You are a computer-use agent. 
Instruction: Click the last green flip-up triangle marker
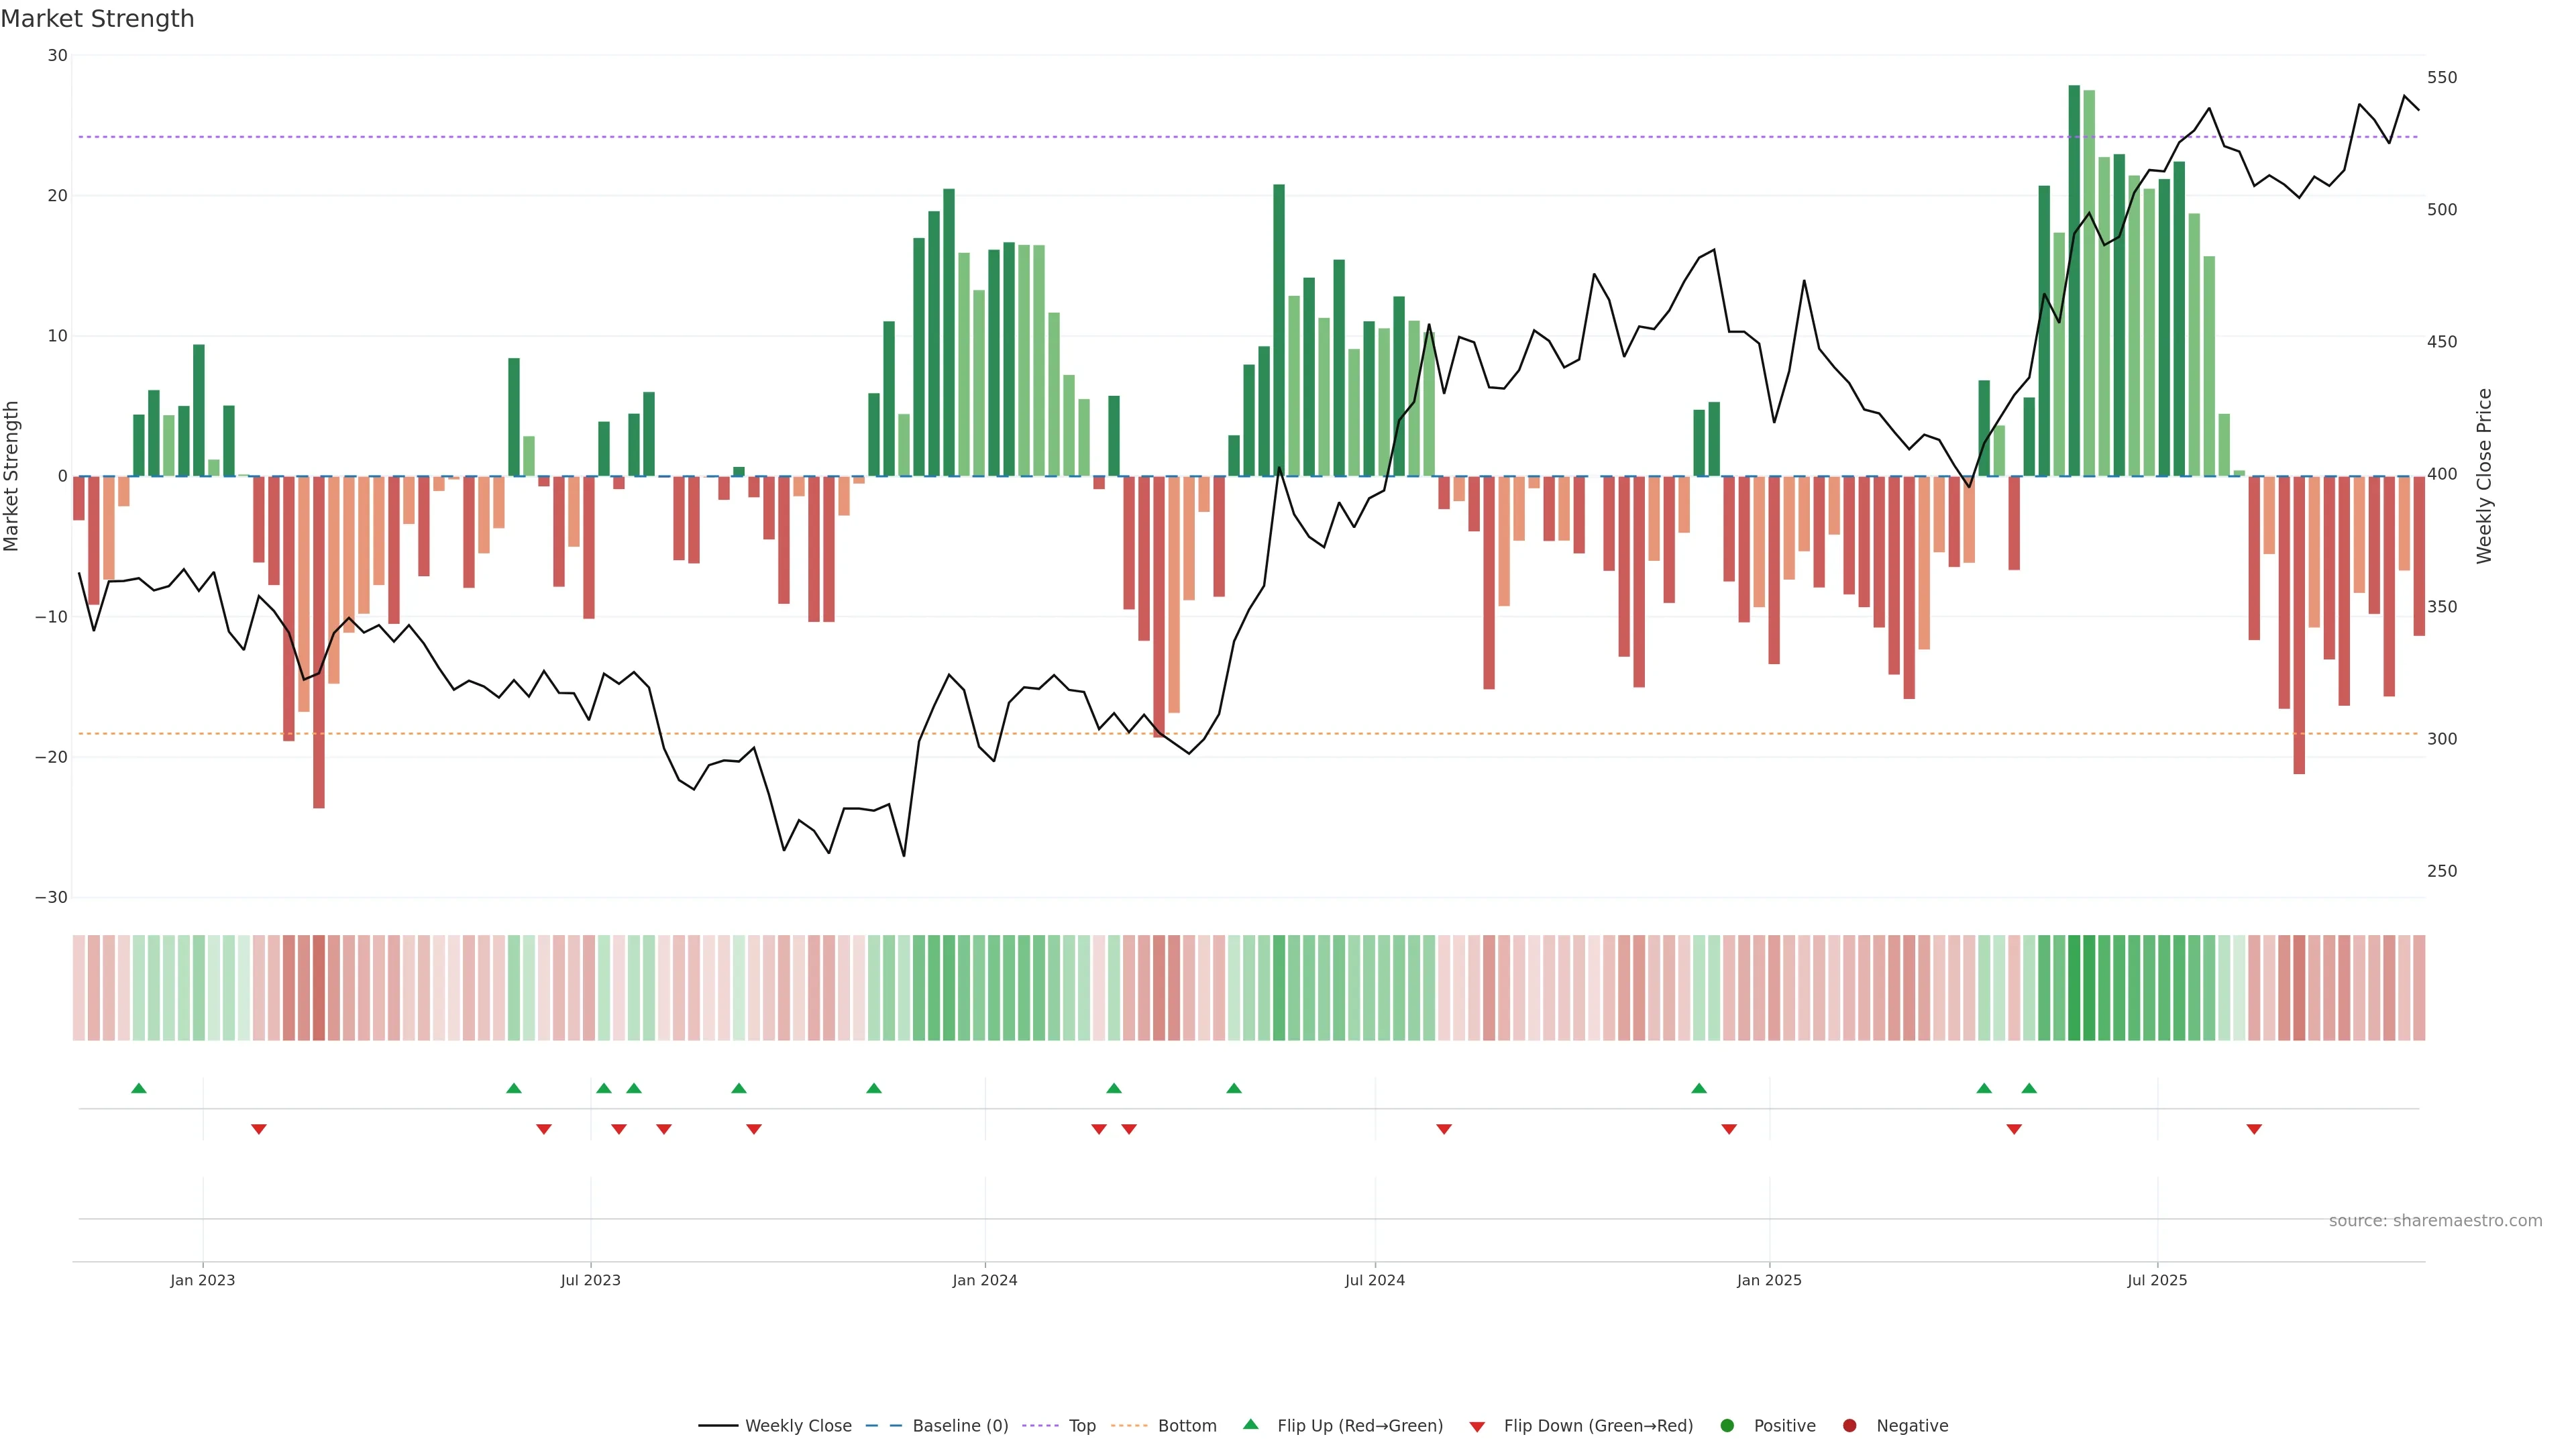click(2029, 1088)
